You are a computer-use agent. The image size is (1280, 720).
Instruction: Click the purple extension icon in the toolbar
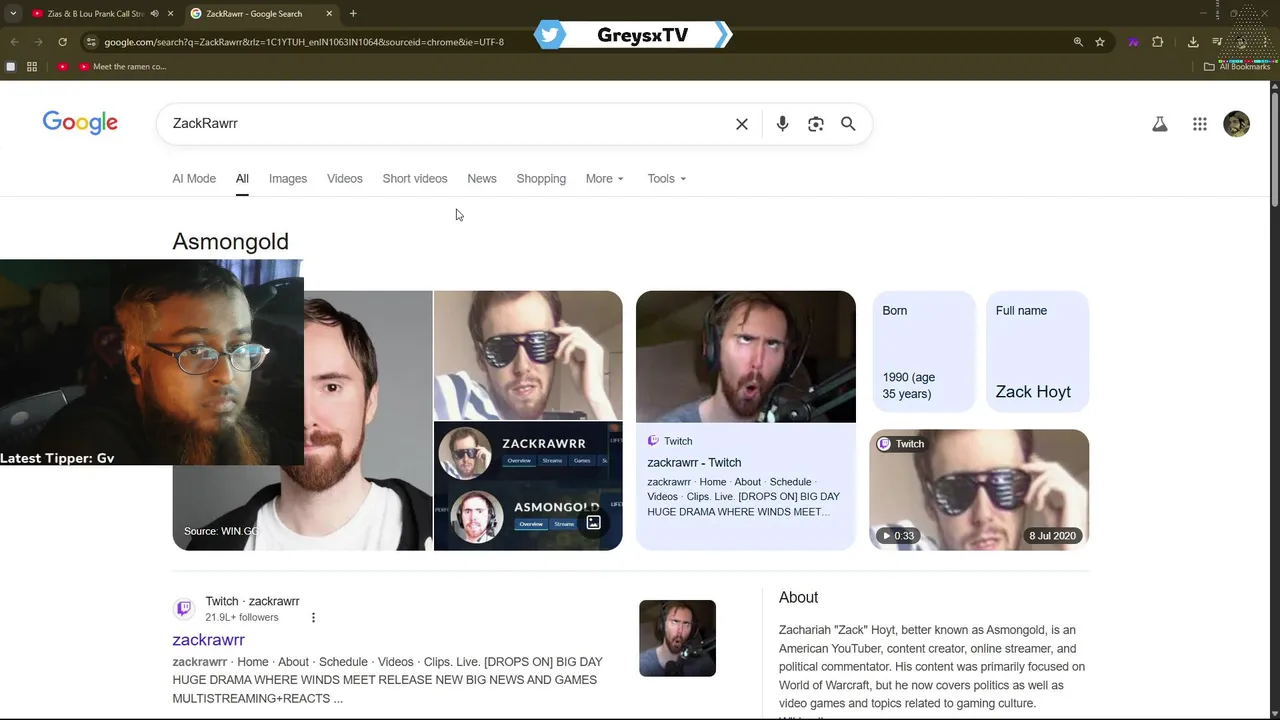(x=1133, y=42)
